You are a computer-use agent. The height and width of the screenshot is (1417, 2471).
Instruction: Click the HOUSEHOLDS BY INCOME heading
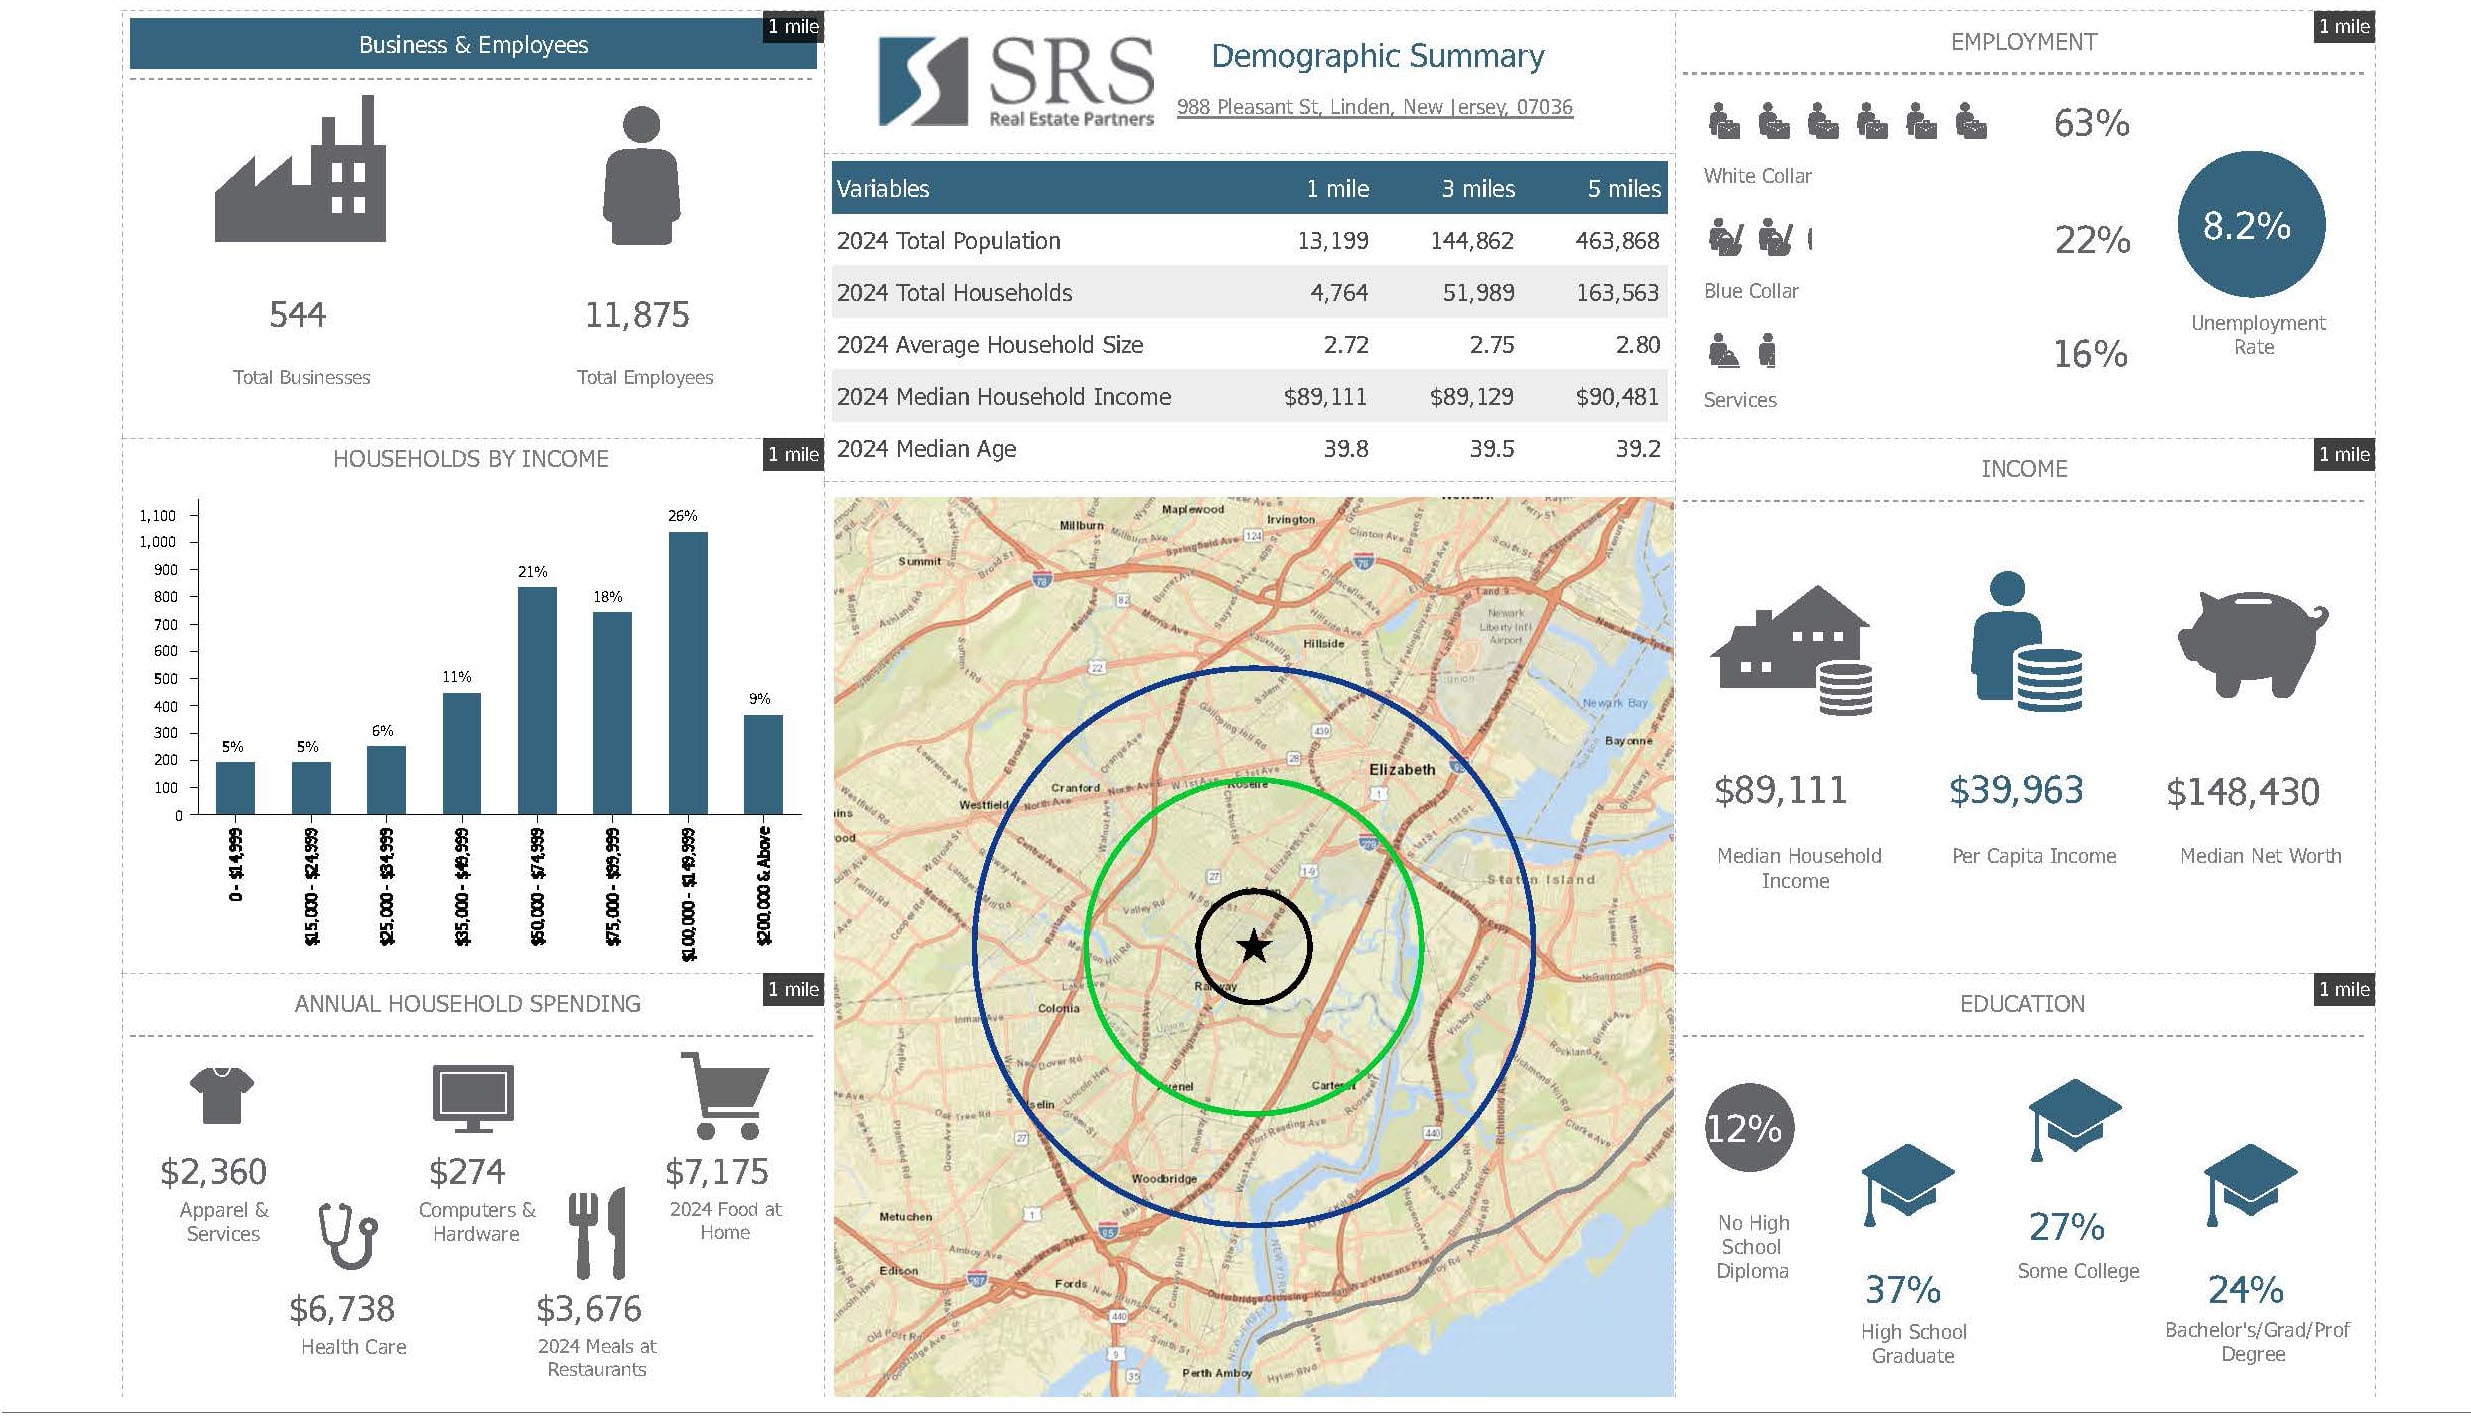pos(470,459)
